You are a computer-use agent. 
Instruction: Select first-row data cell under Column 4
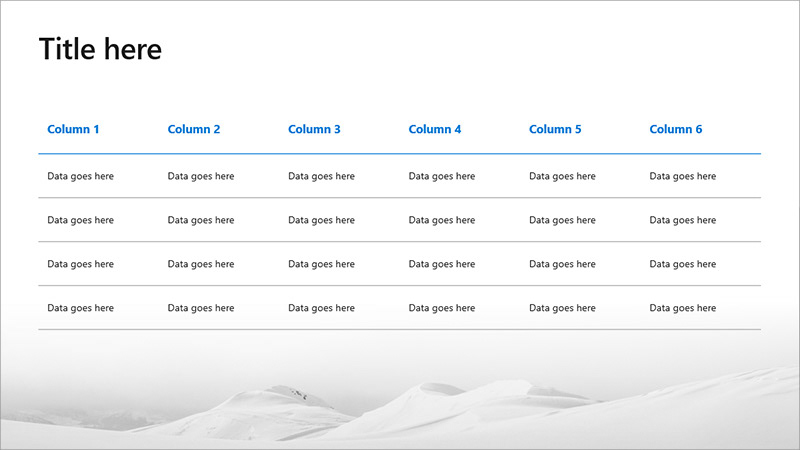pos(442,176)
